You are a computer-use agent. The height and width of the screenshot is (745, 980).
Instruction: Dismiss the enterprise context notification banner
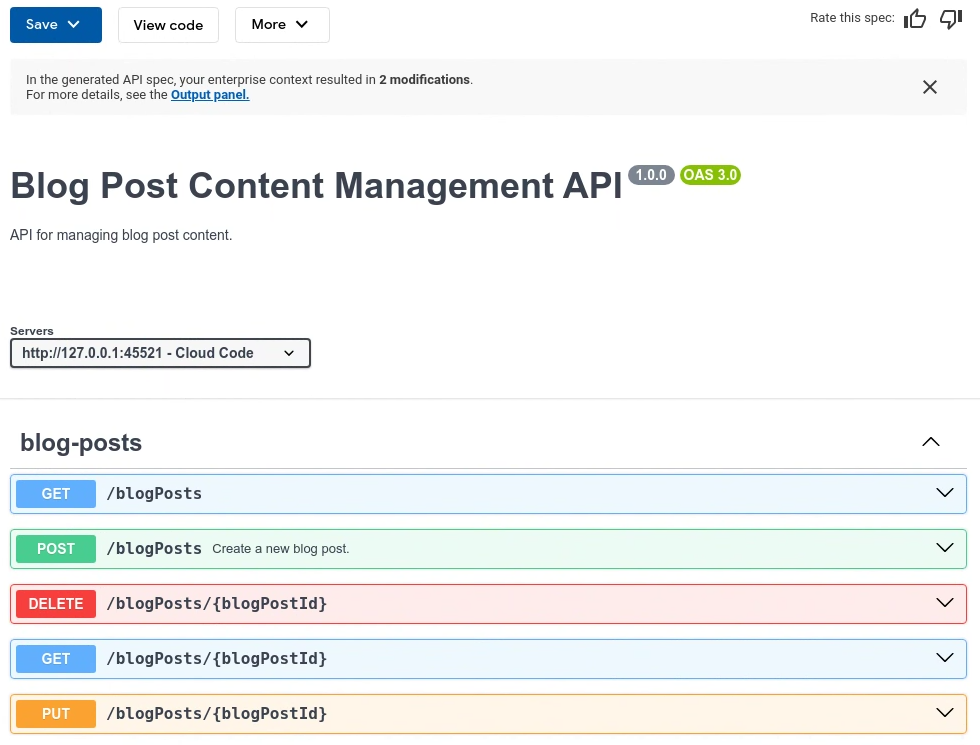pos(930,87)
